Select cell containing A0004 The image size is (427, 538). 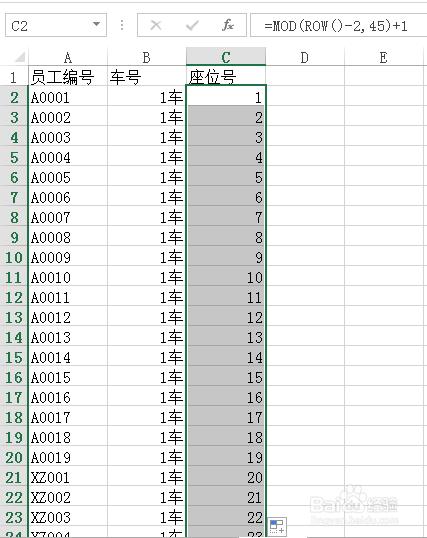point(68,157)
